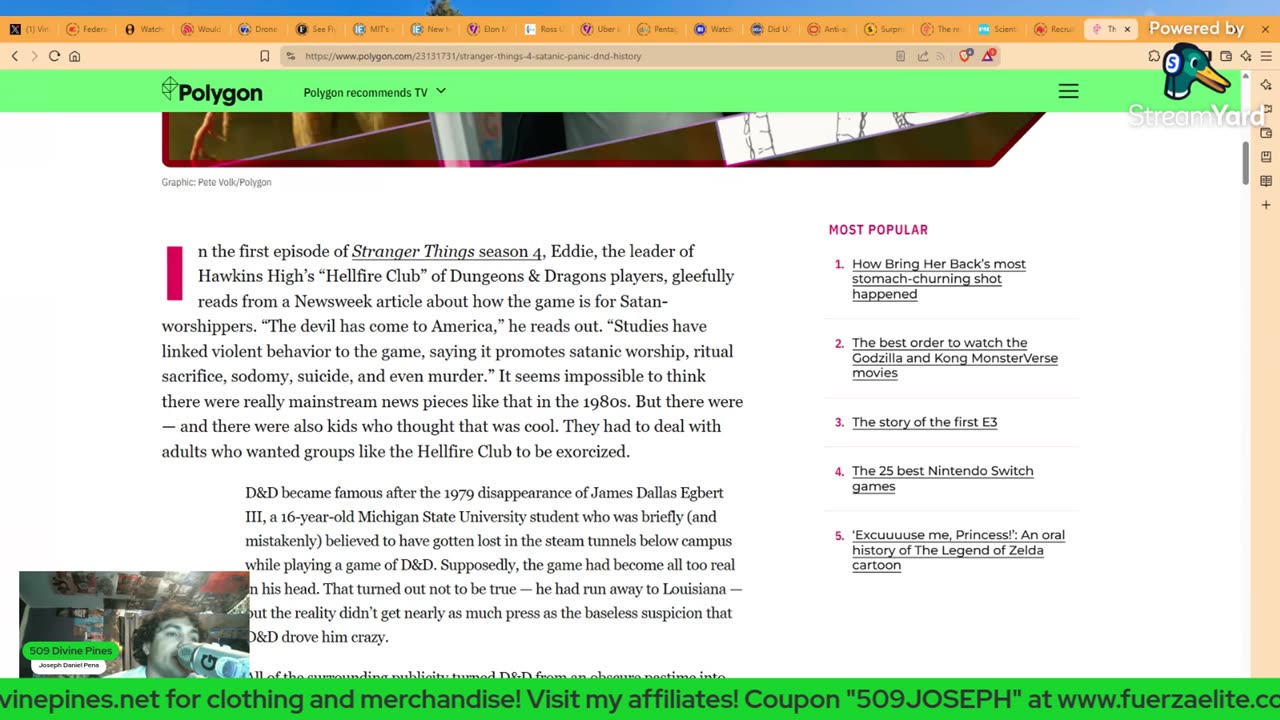Switch to the Drone tab

[x=258, y=29]
